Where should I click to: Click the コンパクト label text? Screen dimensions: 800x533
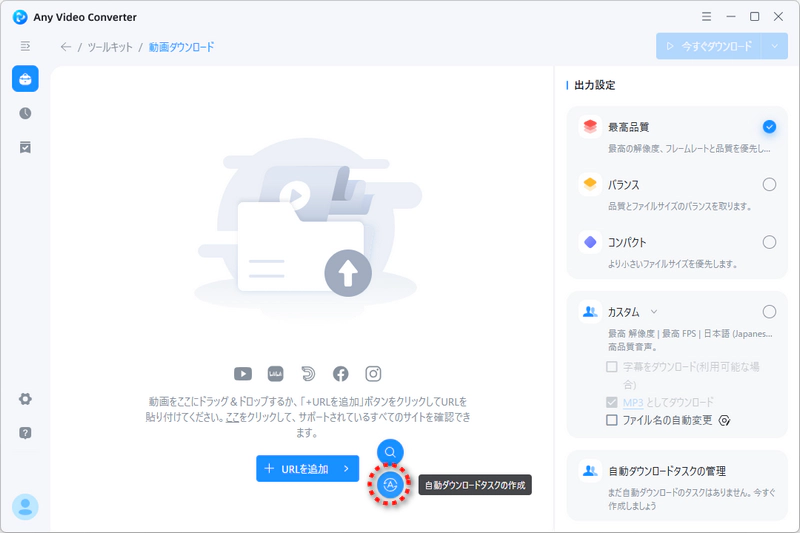627,242
